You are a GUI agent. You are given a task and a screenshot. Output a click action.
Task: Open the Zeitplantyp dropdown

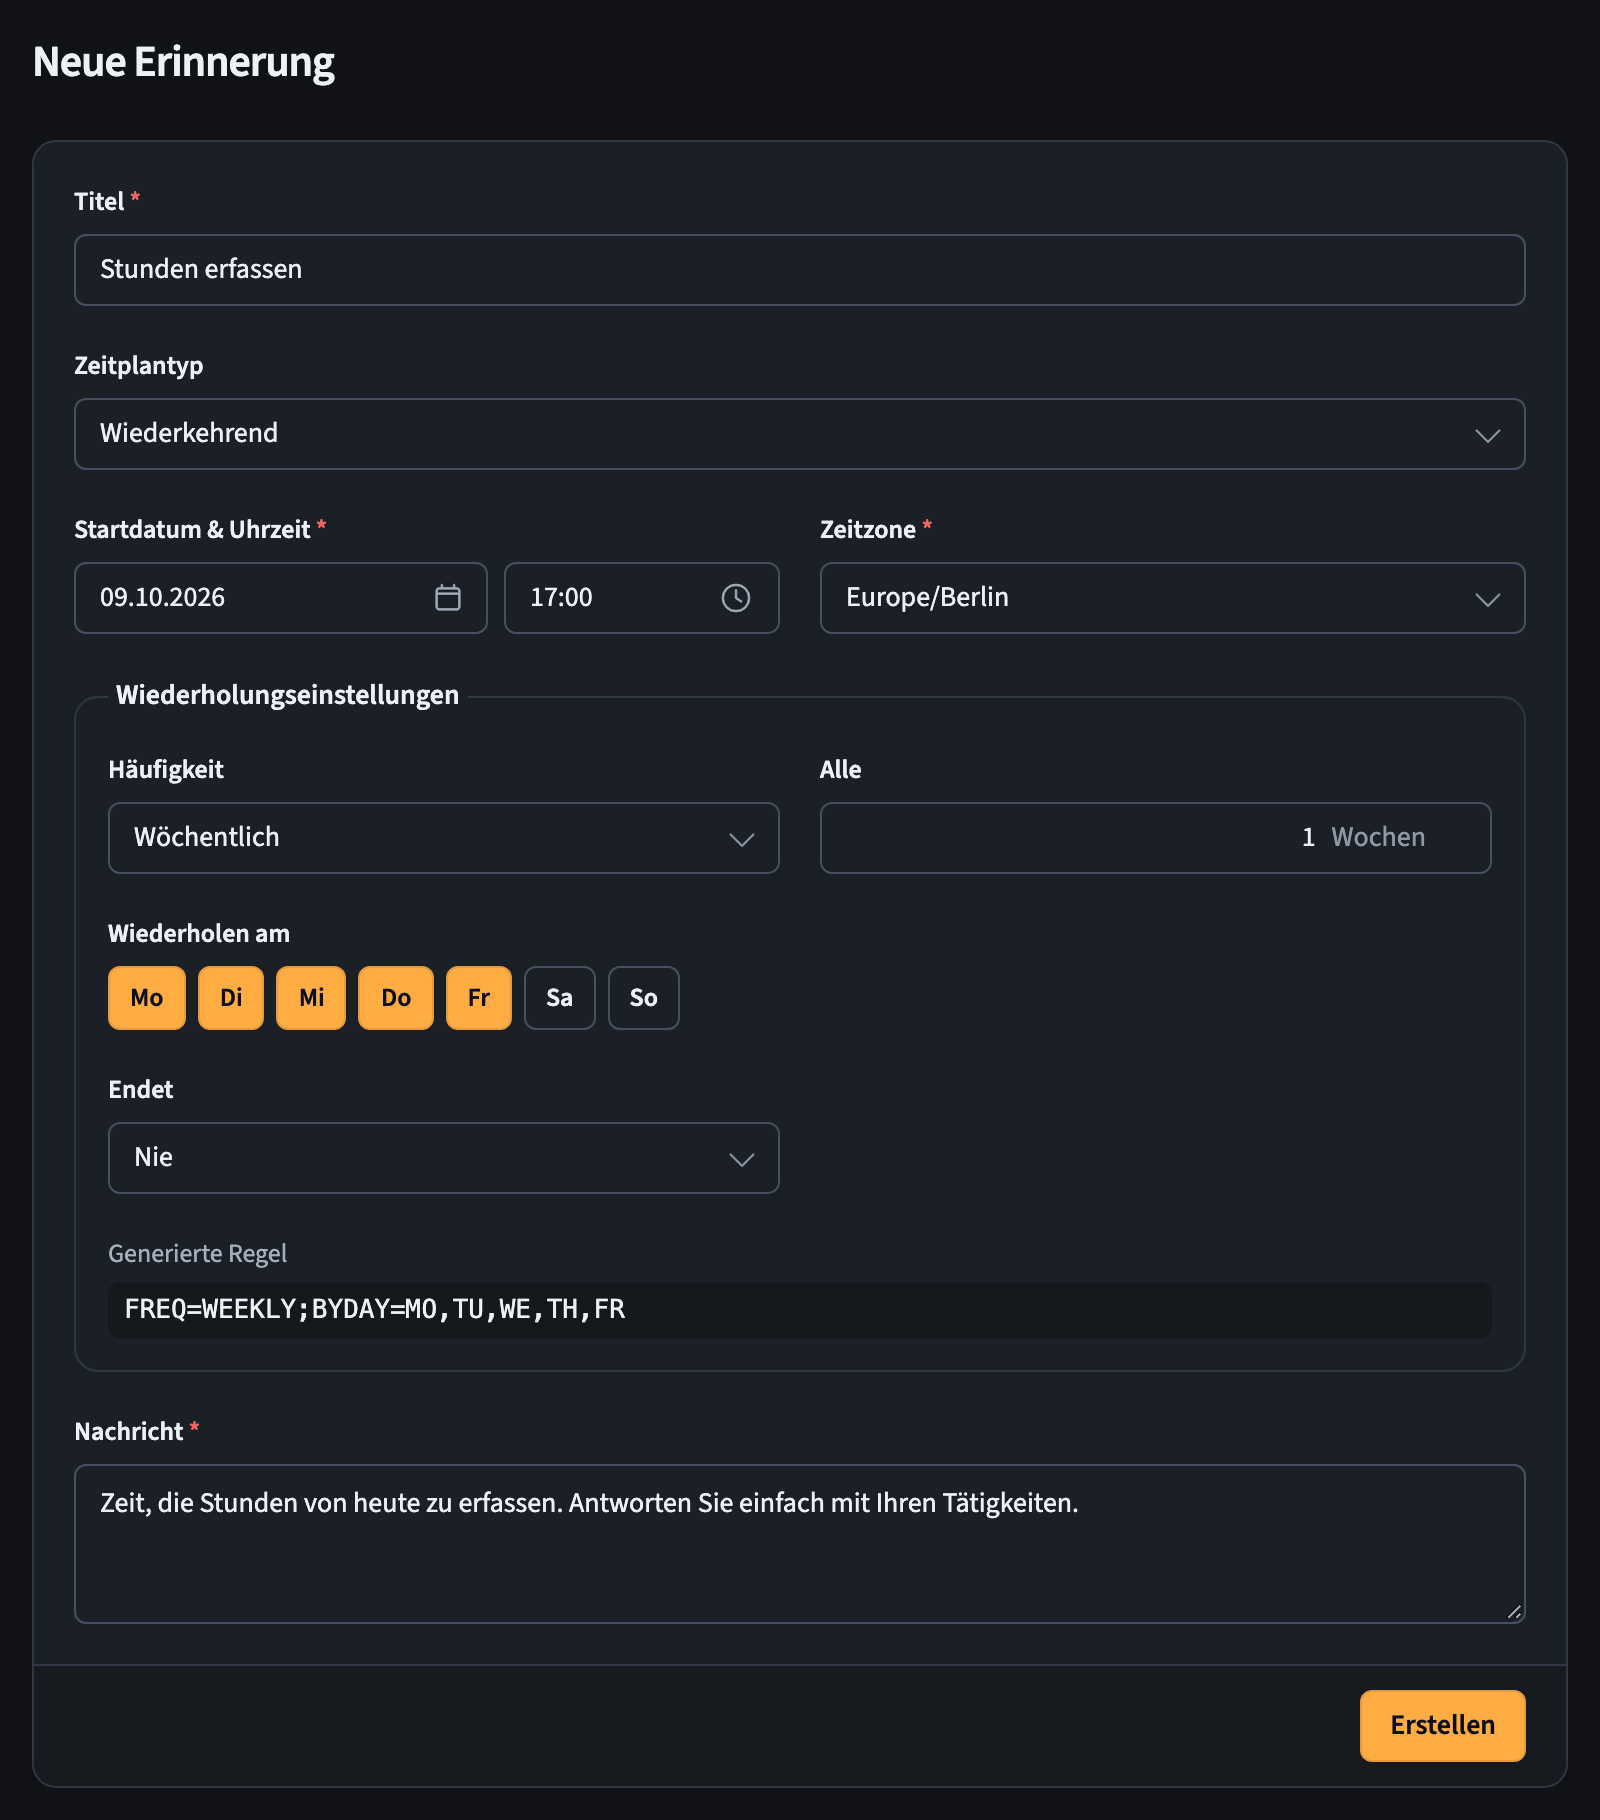[800, 434]
